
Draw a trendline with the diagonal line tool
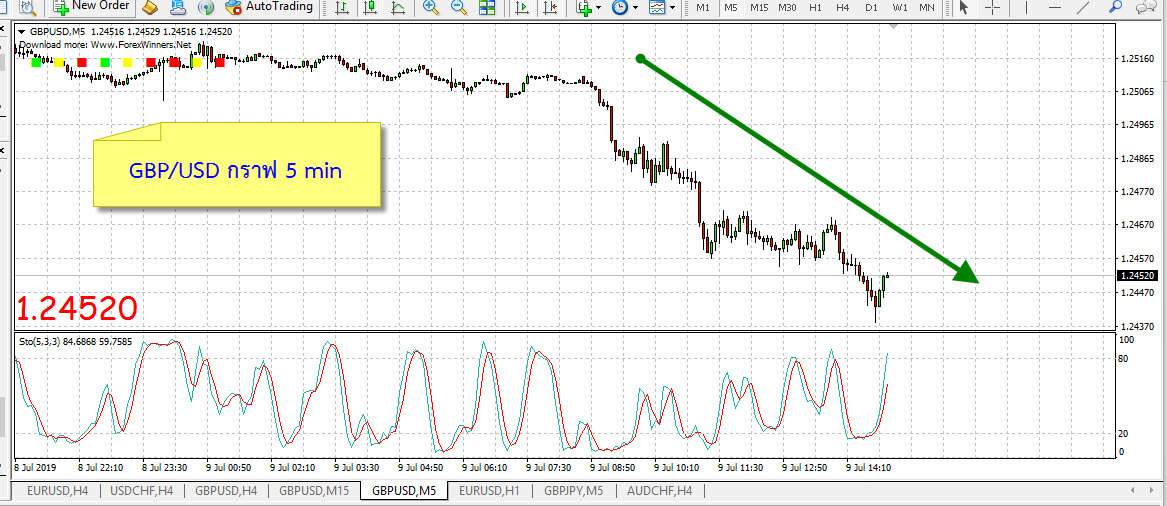(x=1087, y=8)
